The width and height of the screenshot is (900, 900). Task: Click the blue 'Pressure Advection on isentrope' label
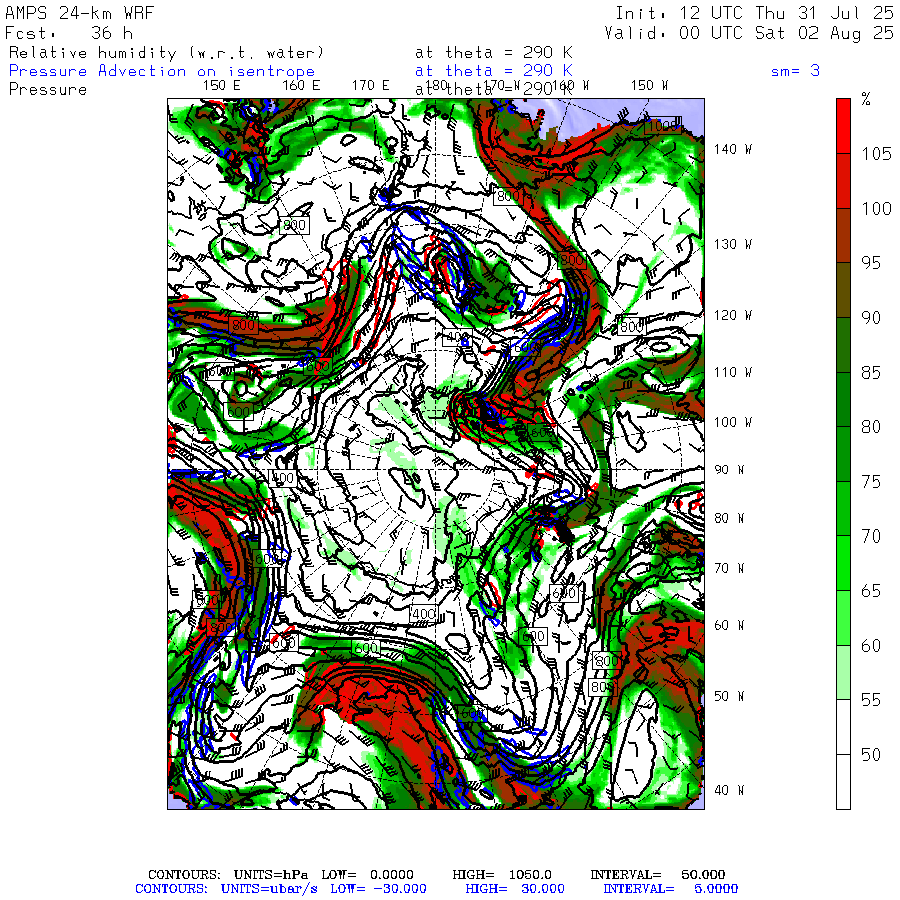pos(162,71)
